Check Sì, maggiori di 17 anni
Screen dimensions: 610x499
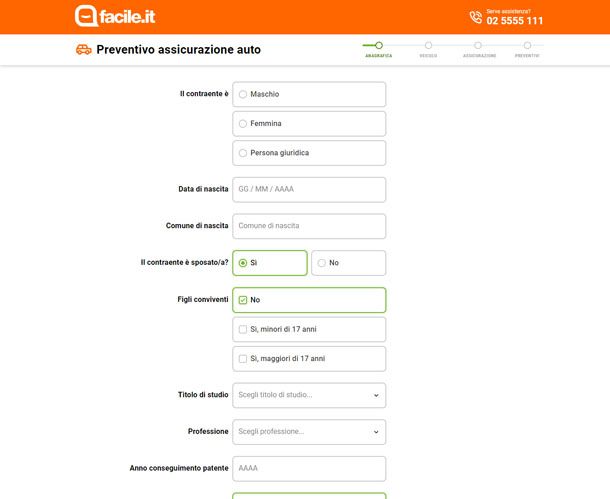[243, 358]
